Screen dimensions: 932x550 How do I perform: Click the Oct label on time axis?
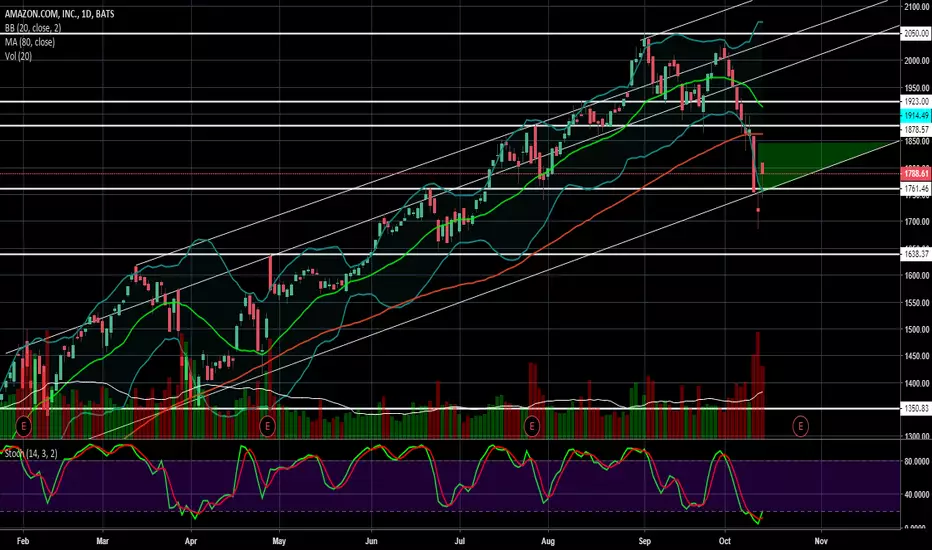pyautogui.click(x=725, y=541)
